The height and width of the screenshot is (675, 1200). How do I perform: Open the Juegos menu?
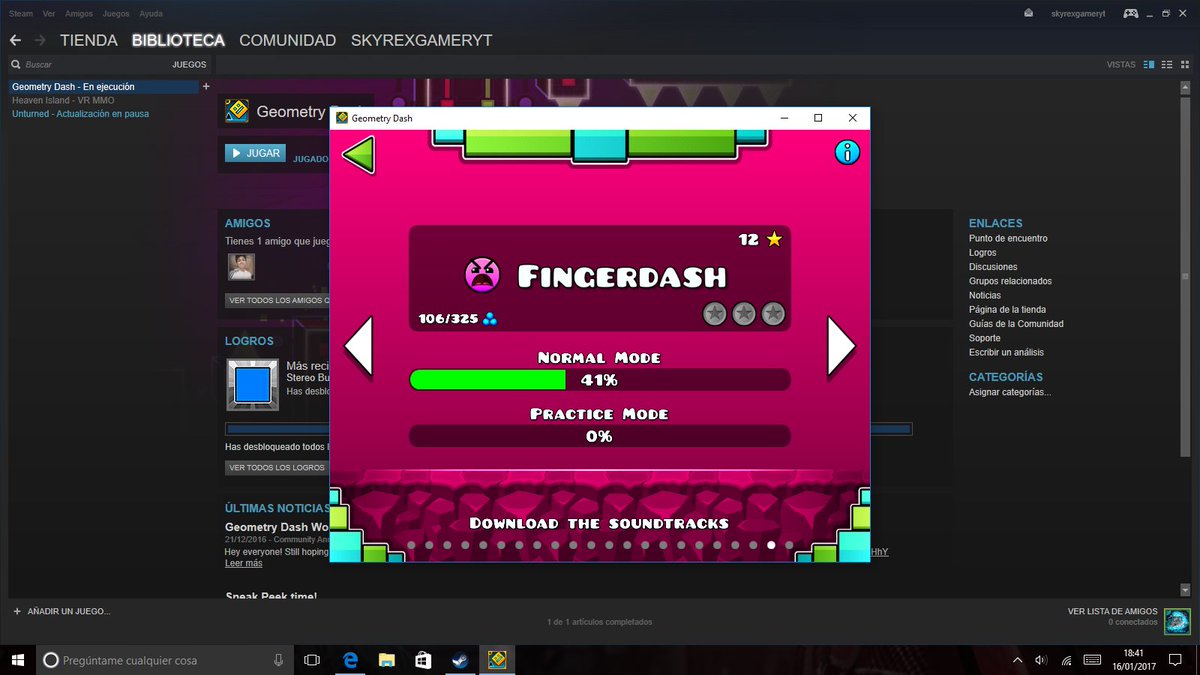click(116, 14)
